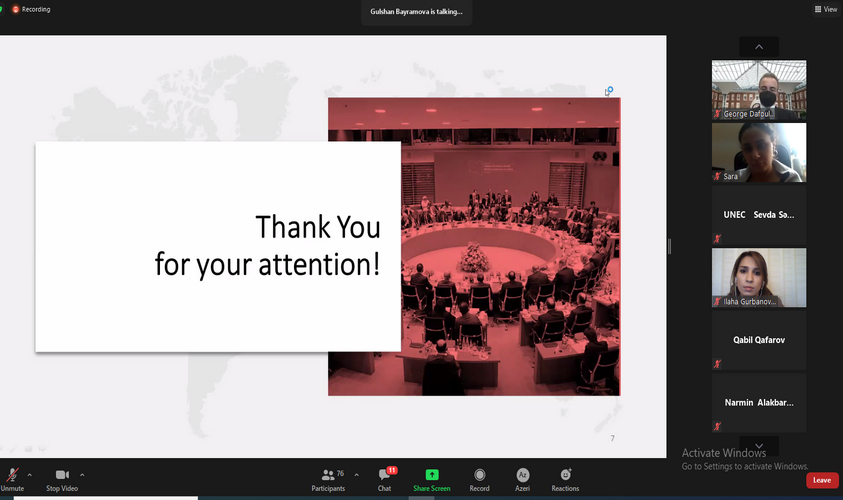Screen dimensions: 843x500
Task: Click the green Share Screen icon
Action: click(x=432, y=478)
